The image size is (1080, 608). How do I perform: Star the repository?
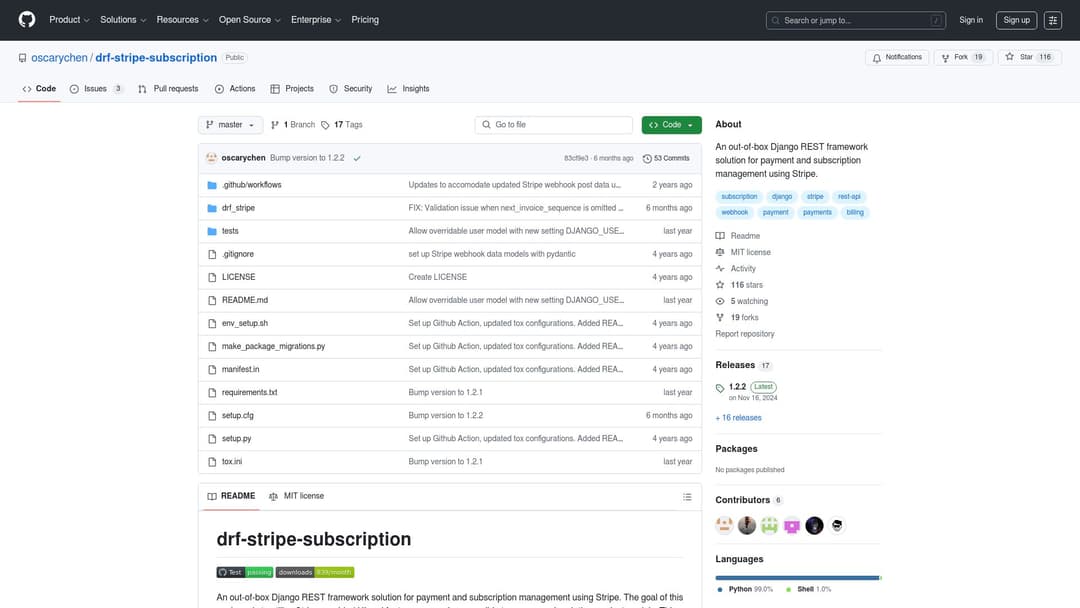coord(1029,57)
